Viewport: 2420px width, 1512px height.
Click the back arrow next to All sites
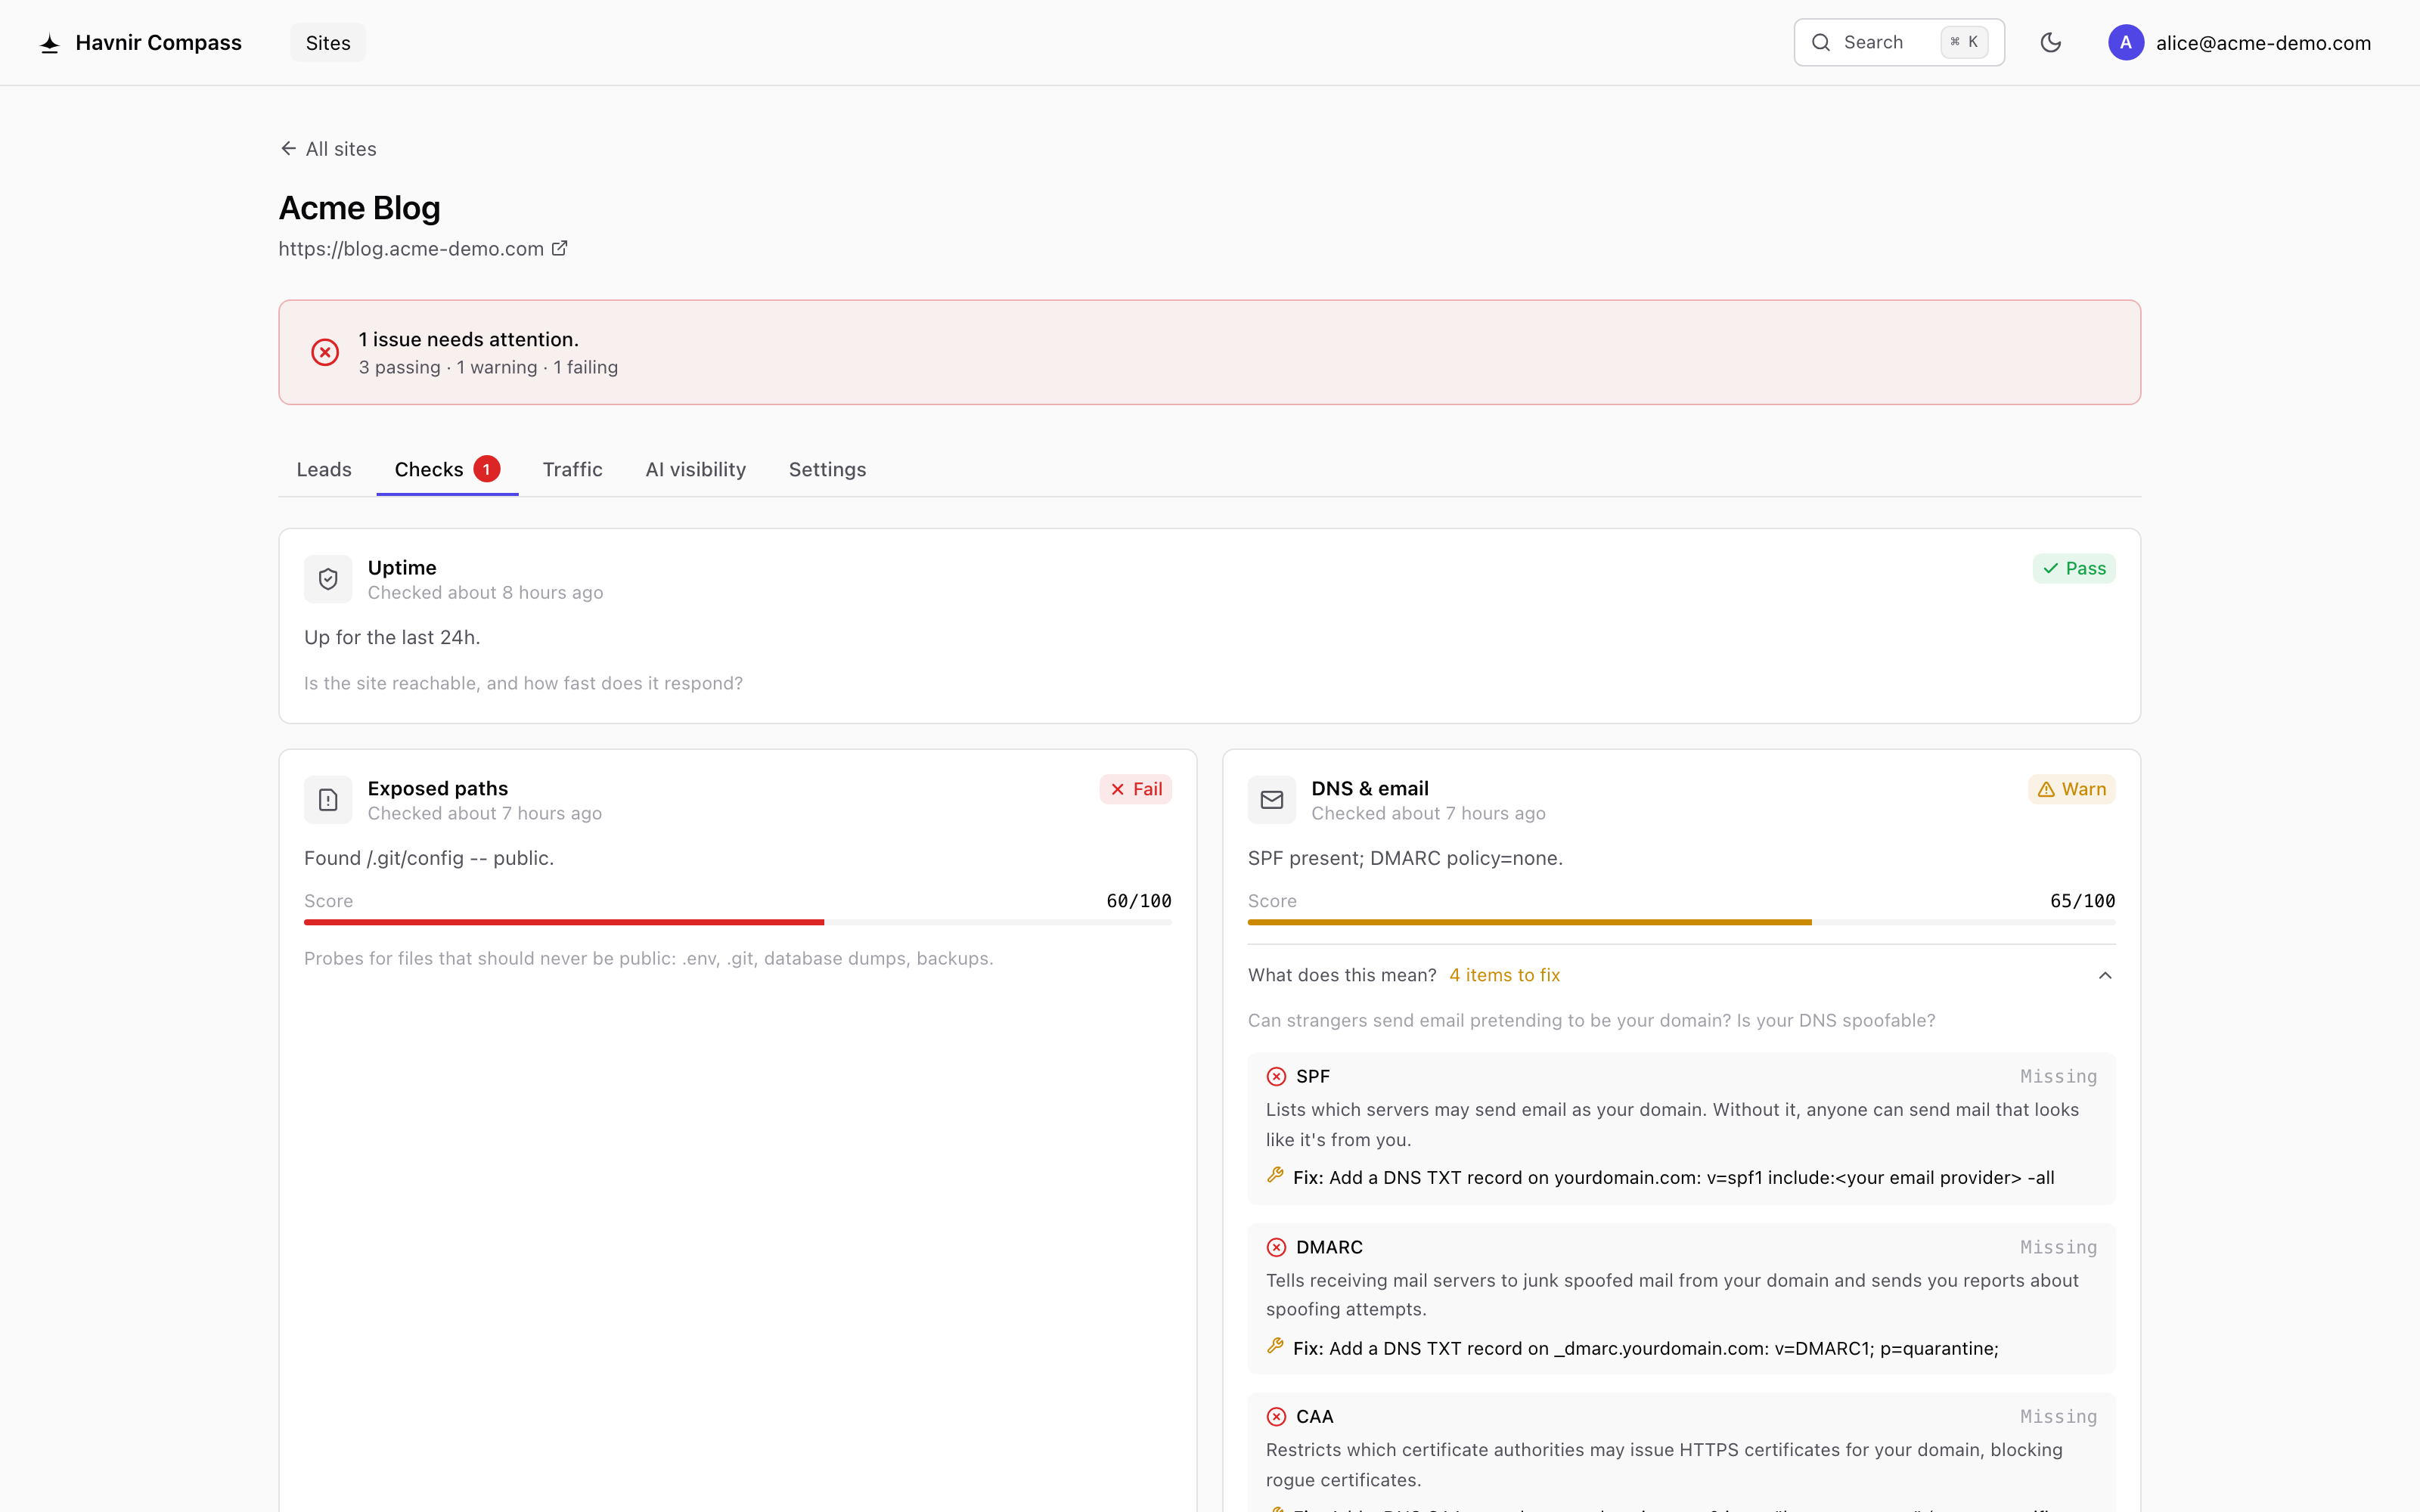(x=288, y=149)
